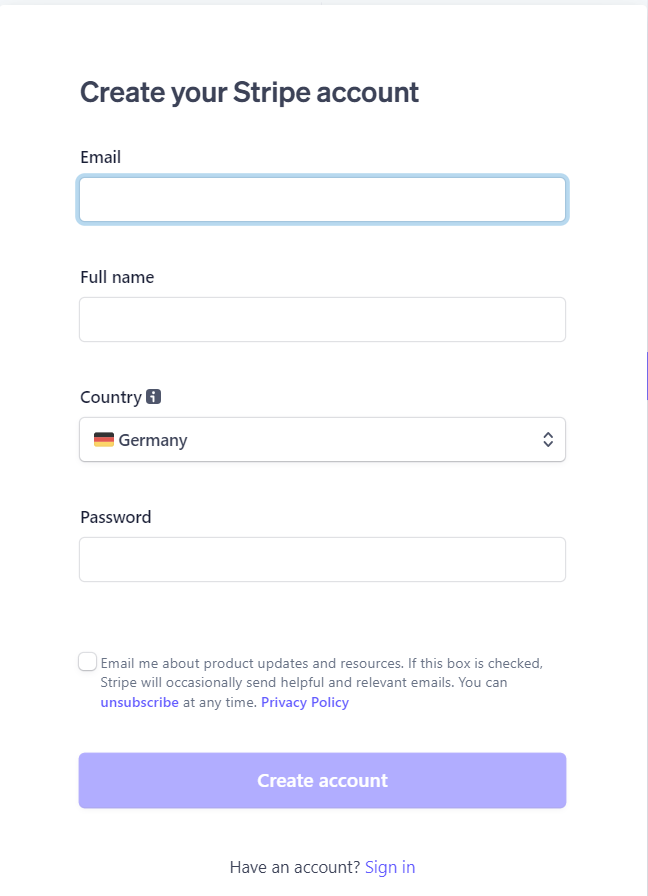Follow the unsubscribe link

(x=139, y=702)
